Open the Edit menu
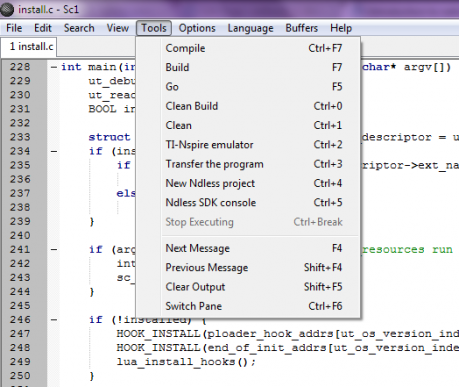The width and height of the screenshot is (459, 387). coord(43,28)
